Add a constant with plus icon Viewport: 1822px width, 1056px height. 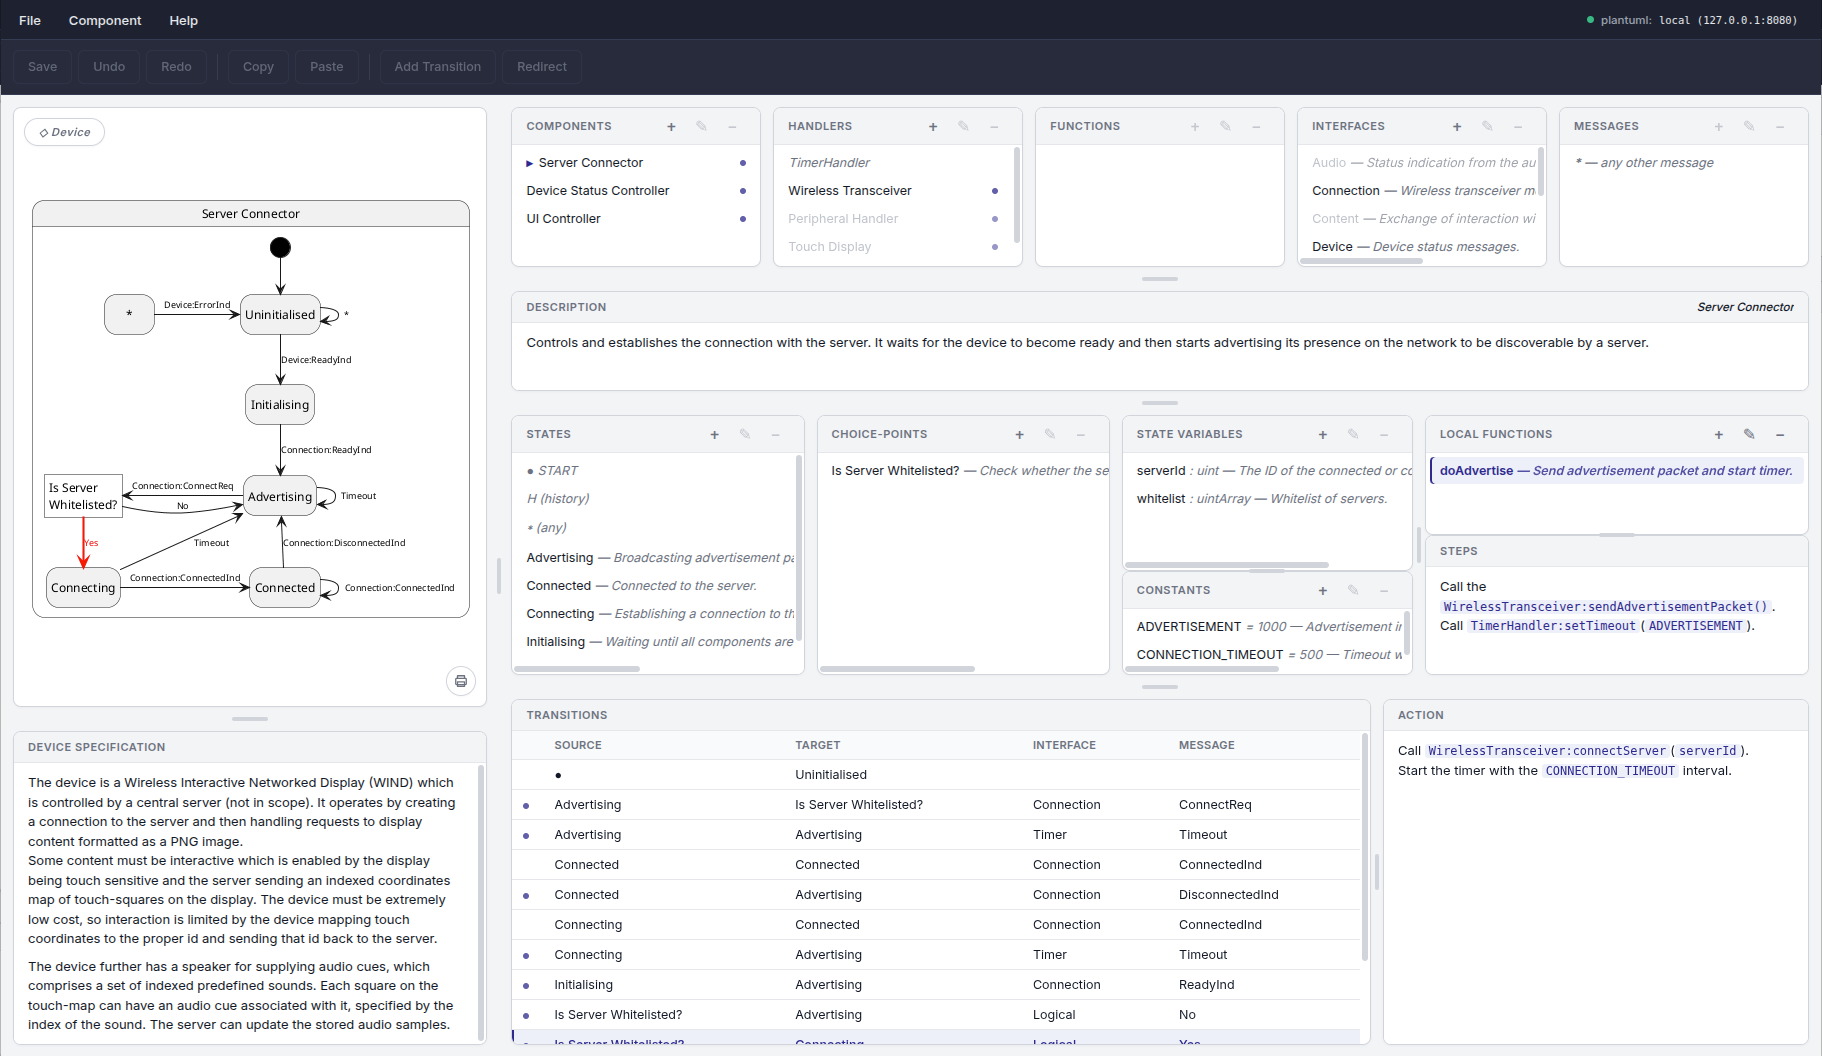pyautogui.click(x=1322, y=591)
